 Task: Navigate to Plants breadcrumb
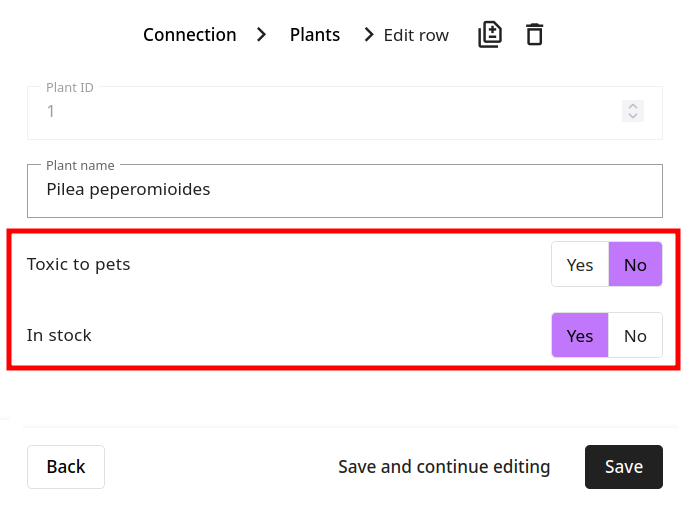coord(315,35)
